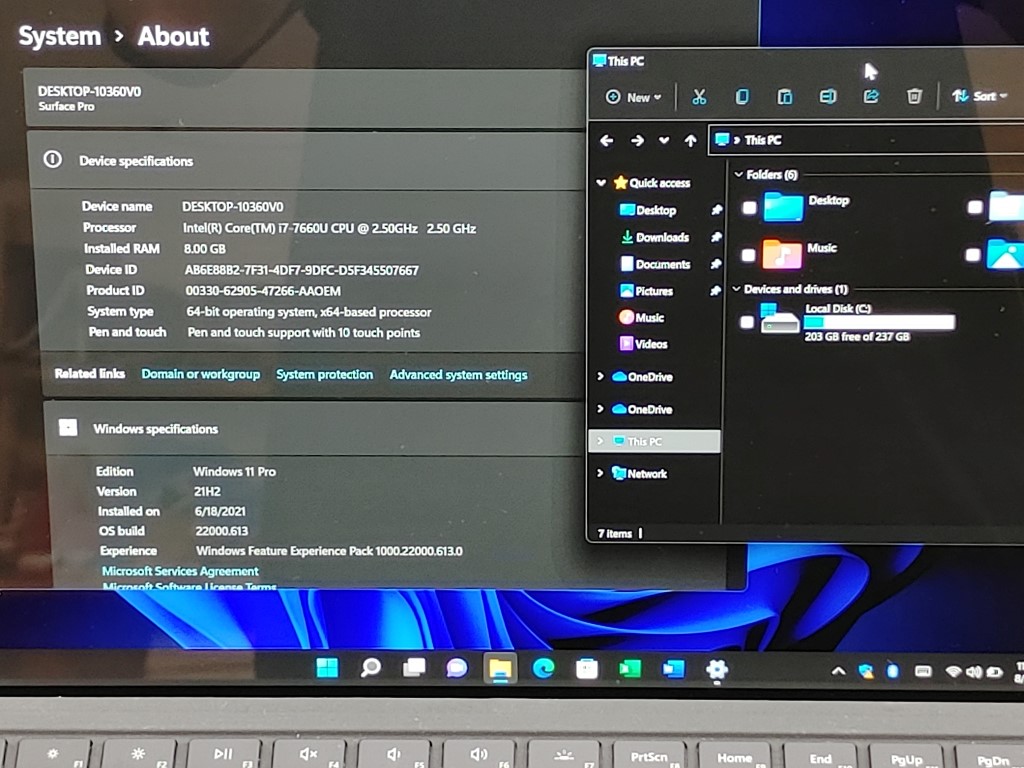Click the '7 items' status bar text
1024x768 pixels.
click(x=615, y=534)
